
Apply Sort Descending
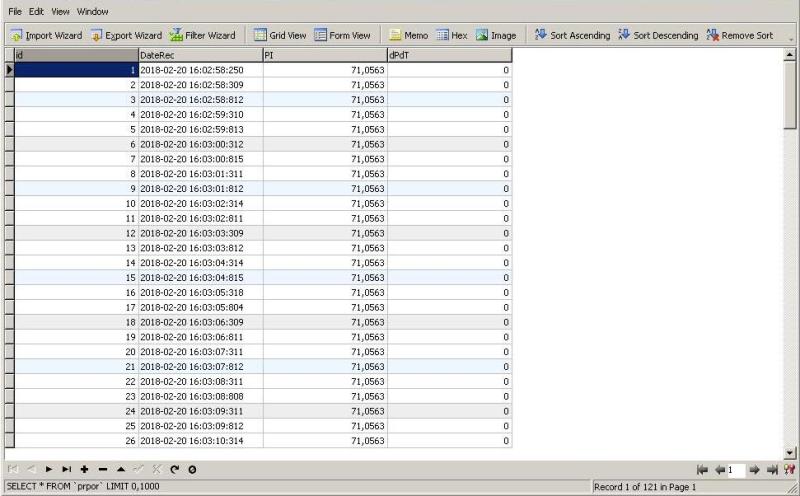click(x=658, y=35)
